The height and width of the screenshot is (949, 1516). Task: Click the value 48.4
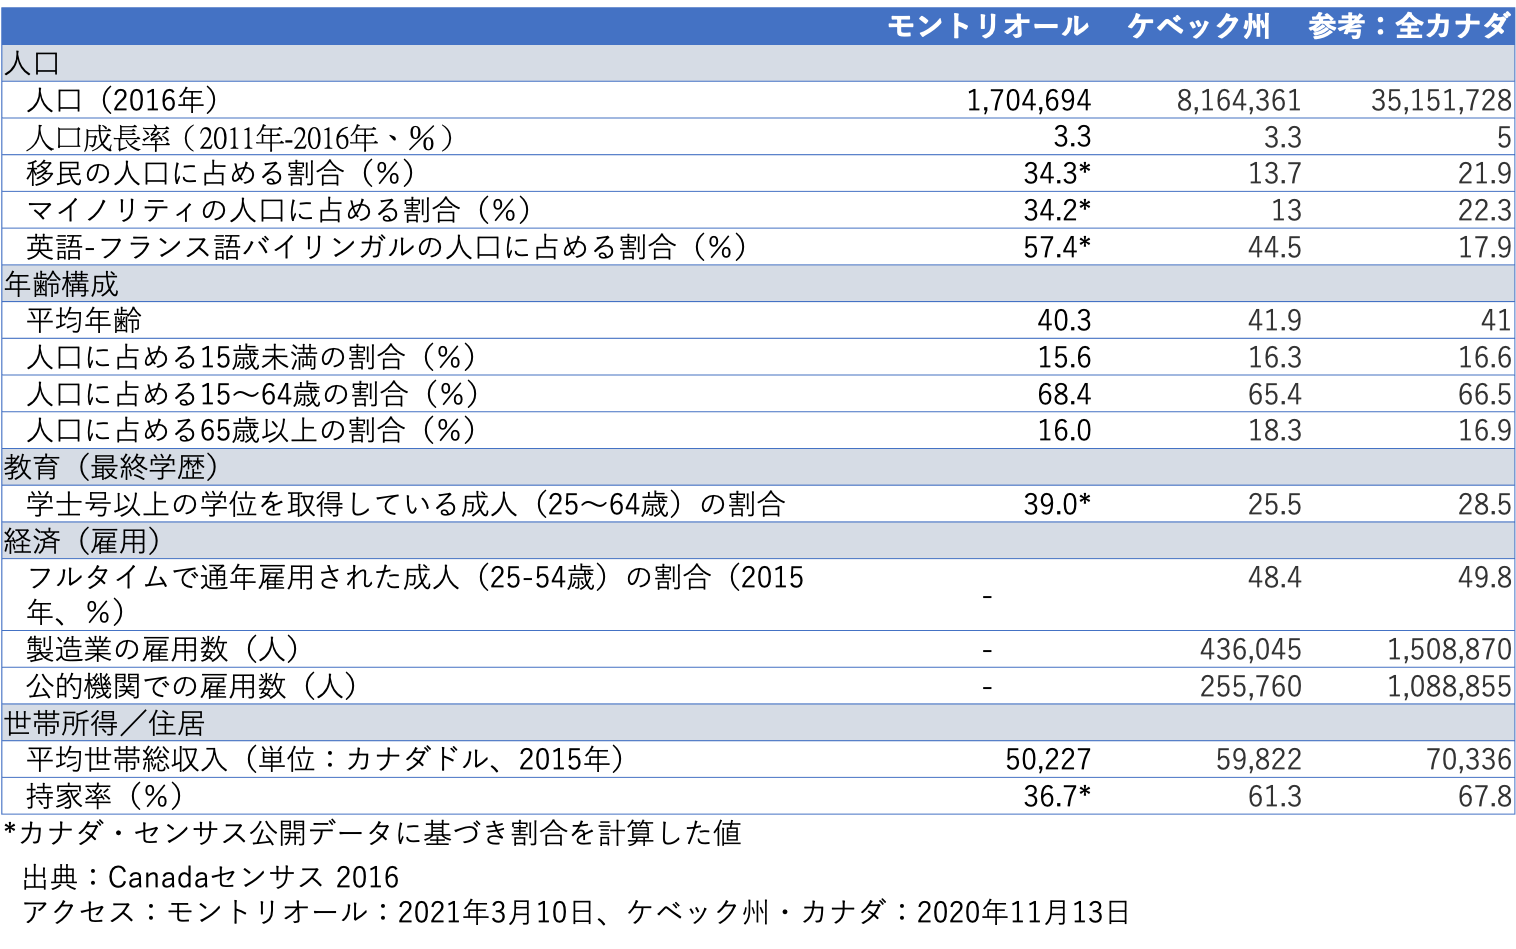click(1275, 577)
